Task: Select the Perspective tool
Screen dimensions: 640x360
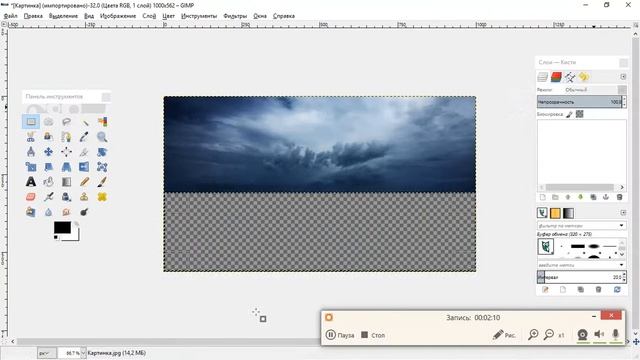Action: [66, 167]
